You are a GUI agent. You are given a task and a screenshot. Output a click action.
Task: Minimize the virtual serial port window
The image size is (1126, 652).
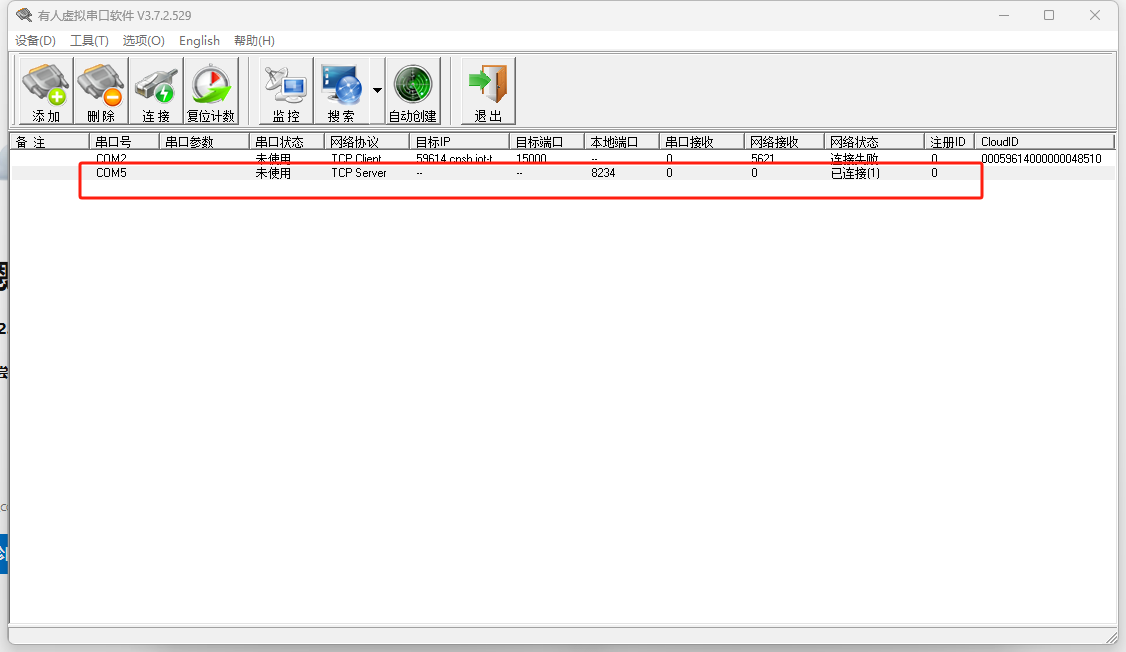point(1004,15)
